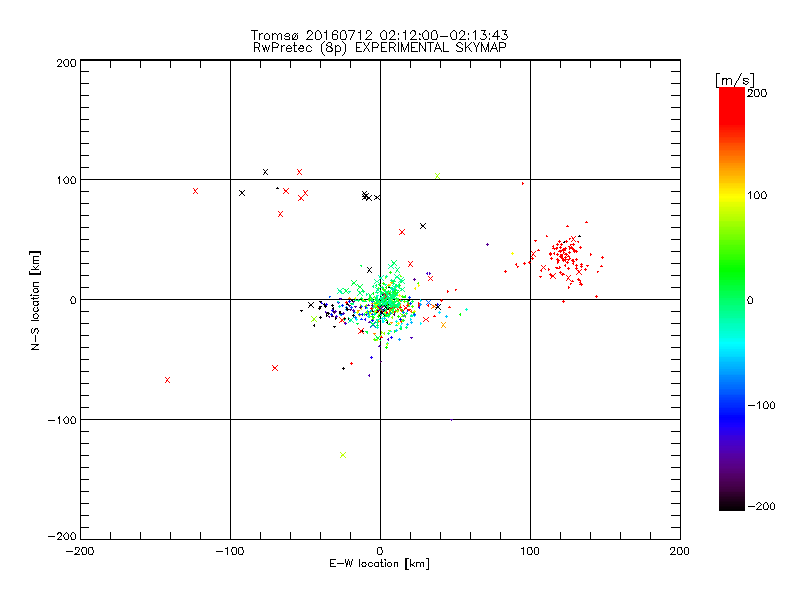This screenshot has height=600, width=800.
Task: Click the colorbar tick label '200'
Action: 757,93
